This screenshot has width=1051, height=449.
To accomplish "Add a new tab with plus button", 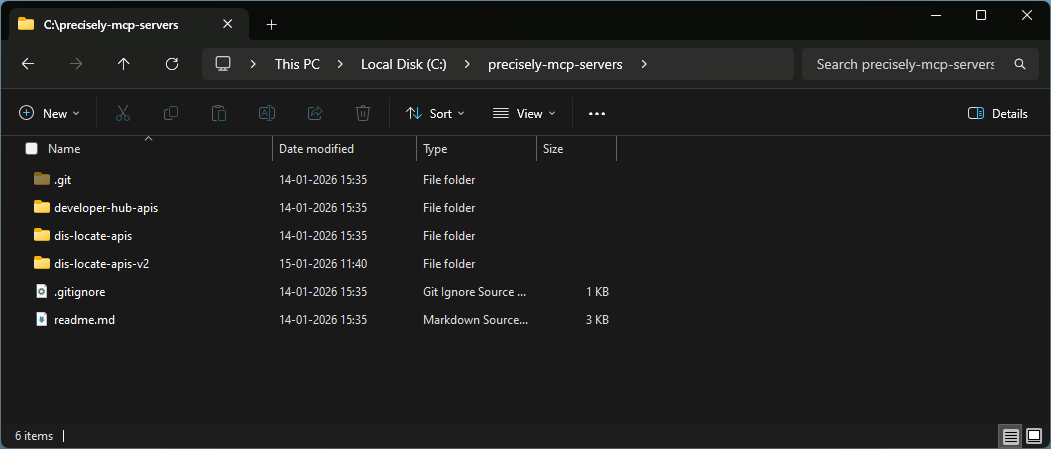I will click(271, 24).
